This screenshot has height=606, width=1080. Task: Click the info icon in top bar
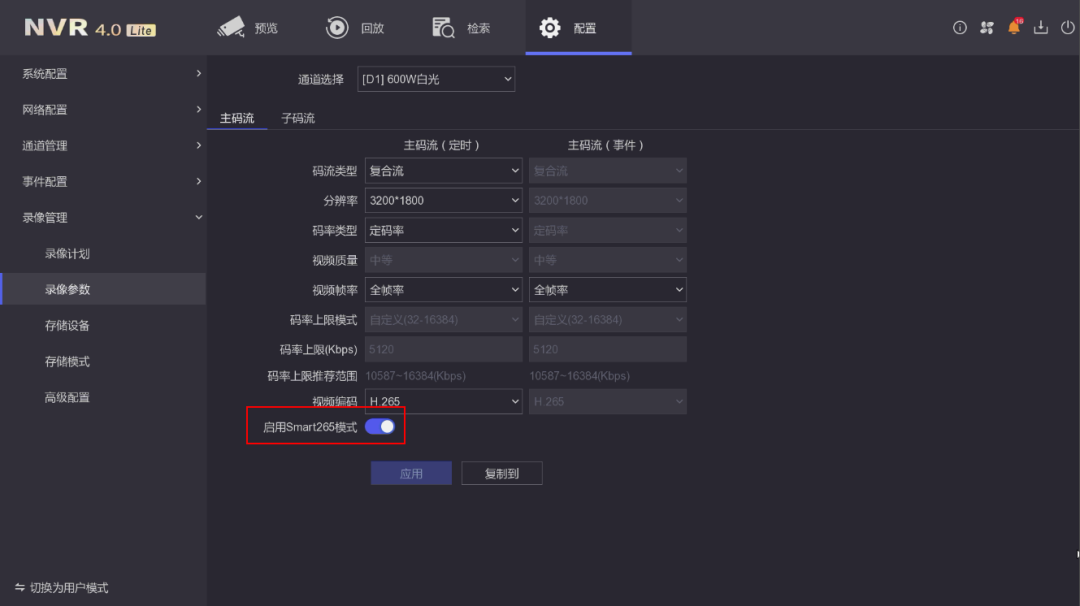click(x=960, y=28)
